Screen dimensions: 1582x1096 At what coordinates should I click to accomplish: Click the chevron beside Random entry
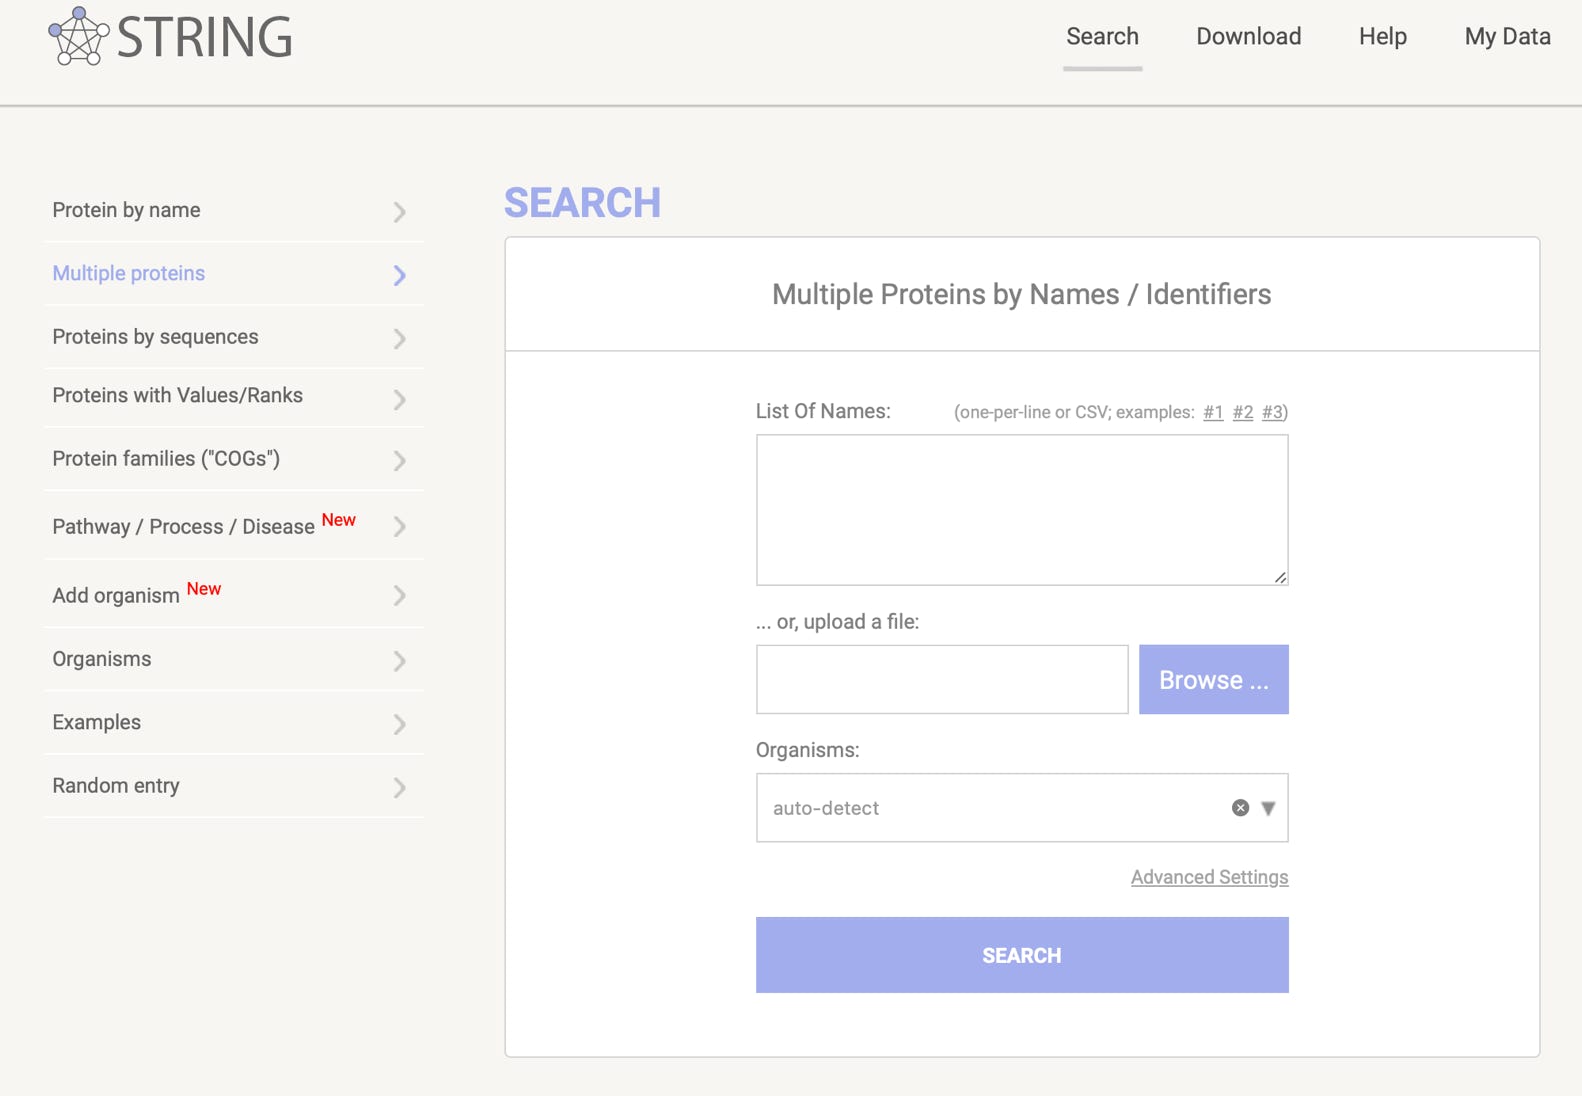399,788
